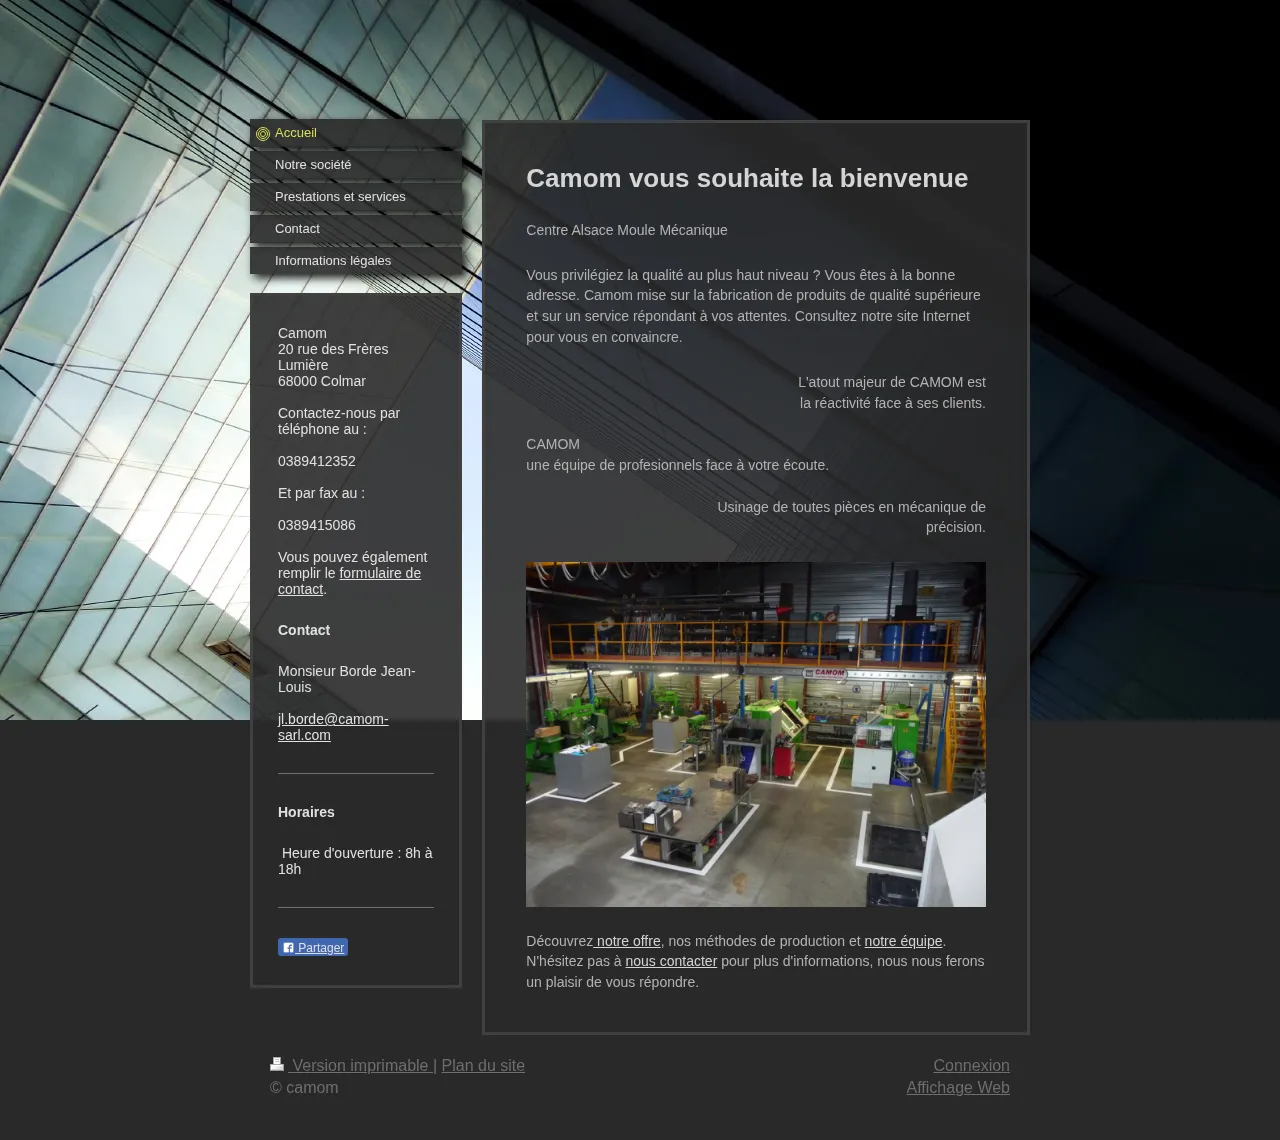Go to the Notre société page

313,165
